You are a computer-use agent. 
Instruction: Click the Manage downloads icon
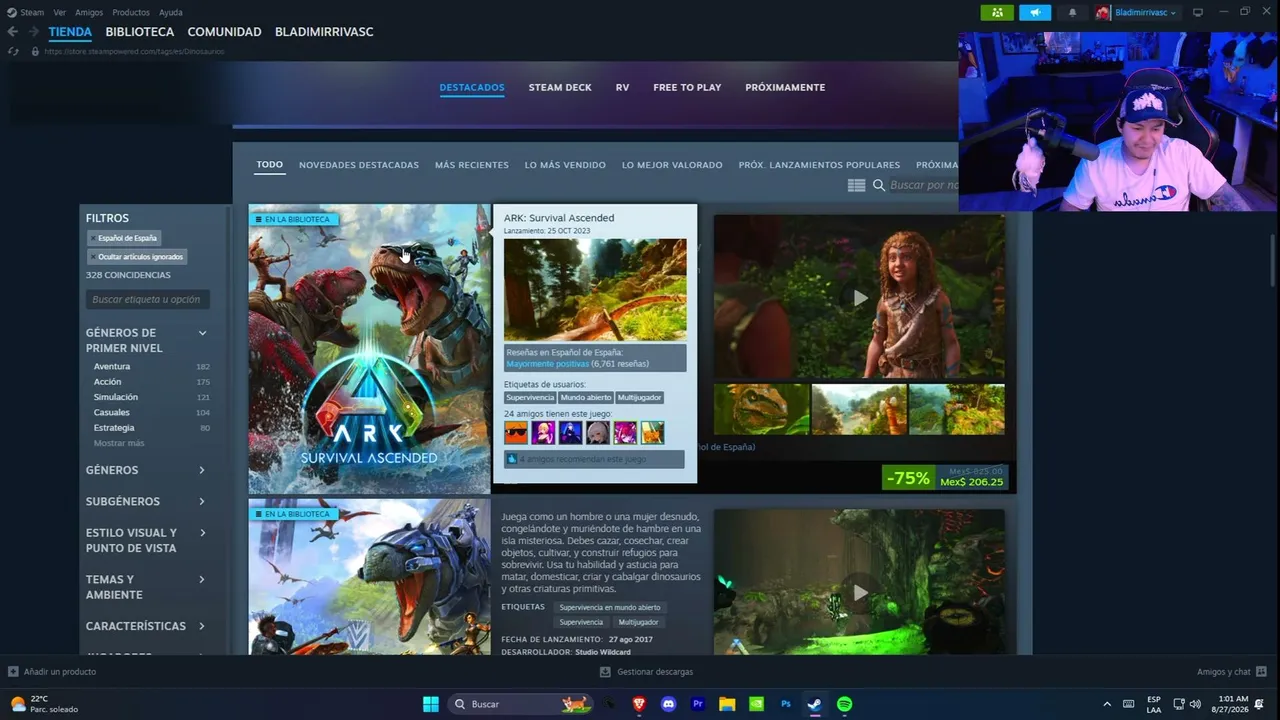605,672
